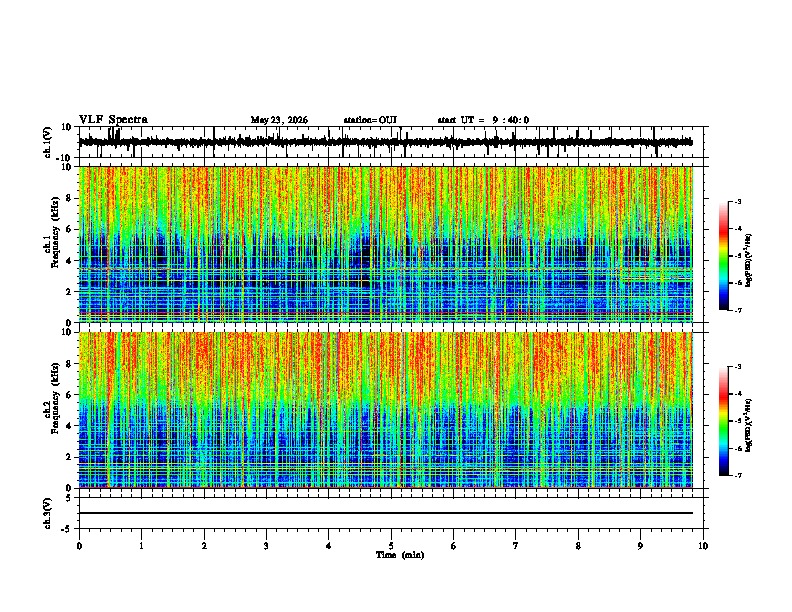792x612 pixels.
Task: Click the ch.1 voltage waveform trace
Action: (386, 142)
